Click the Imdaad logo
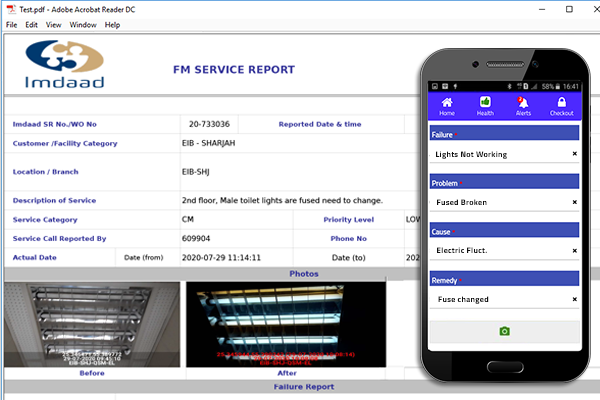The height and width of the screenshot is (400, 600). 65,64
